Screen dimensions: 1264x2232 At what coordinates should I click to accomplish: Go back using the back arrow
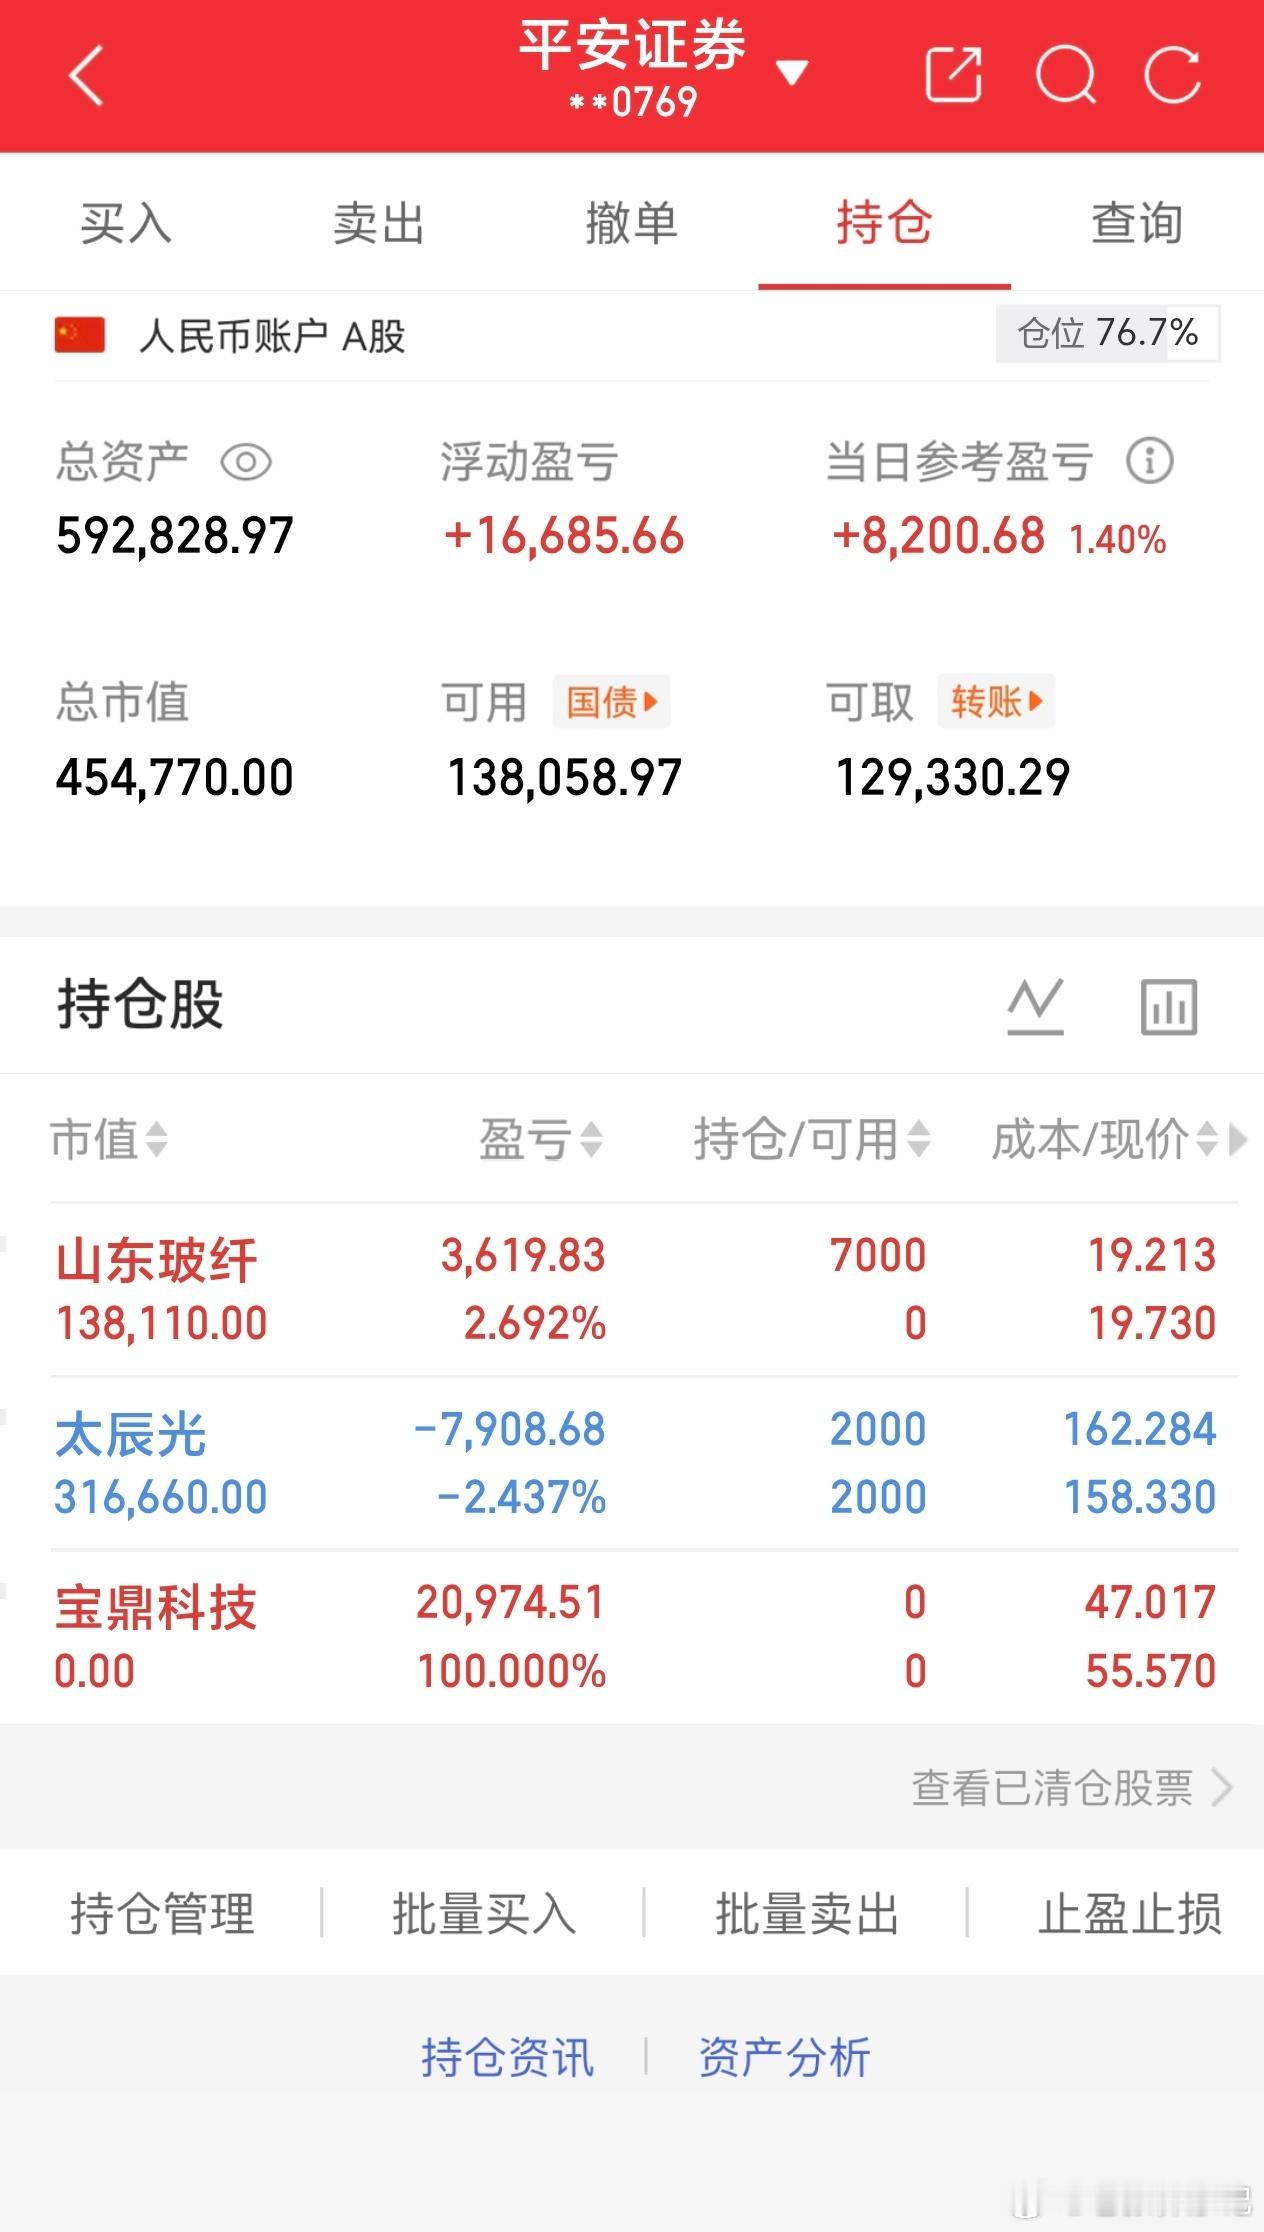[86, 75]
